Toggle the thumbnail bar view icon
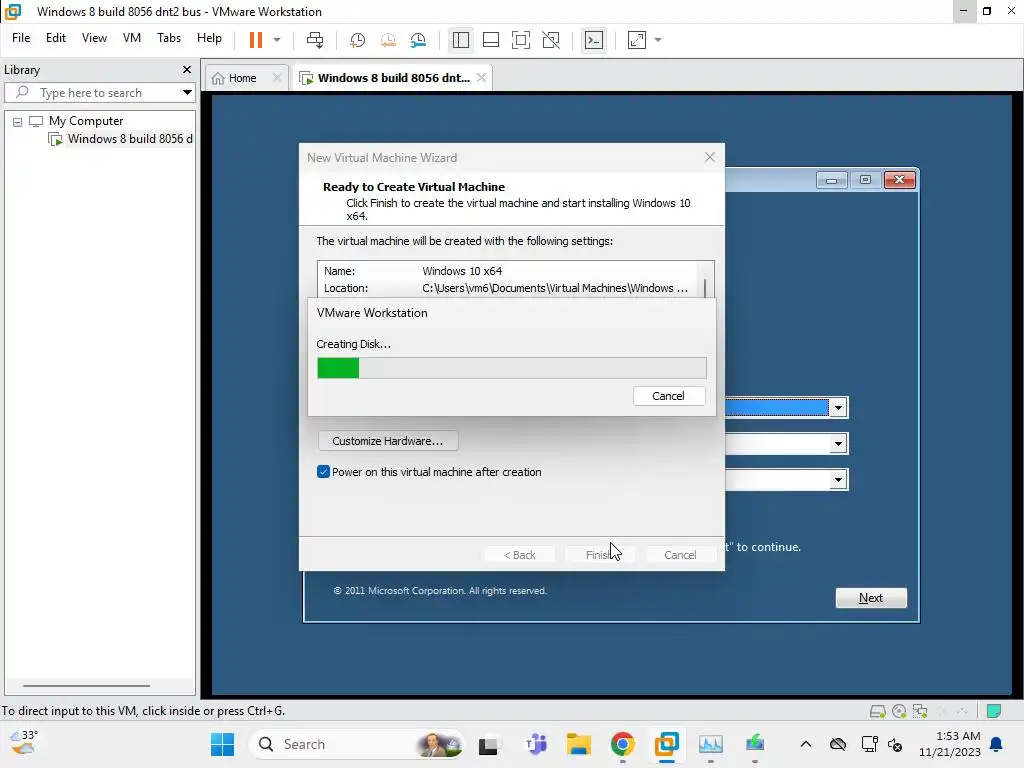1024x768 pixels. (490, 40)
